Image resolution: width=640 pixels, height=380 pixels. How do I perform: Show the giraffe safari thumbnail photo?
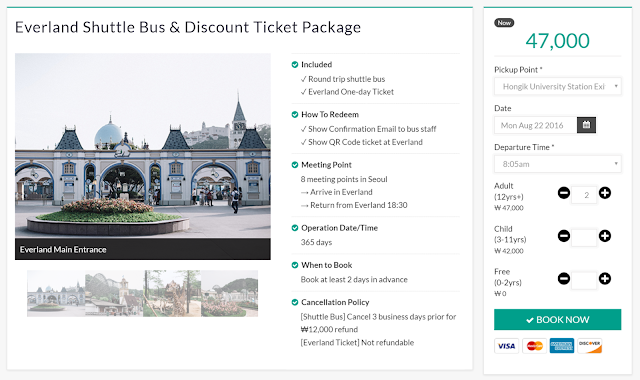172,293
